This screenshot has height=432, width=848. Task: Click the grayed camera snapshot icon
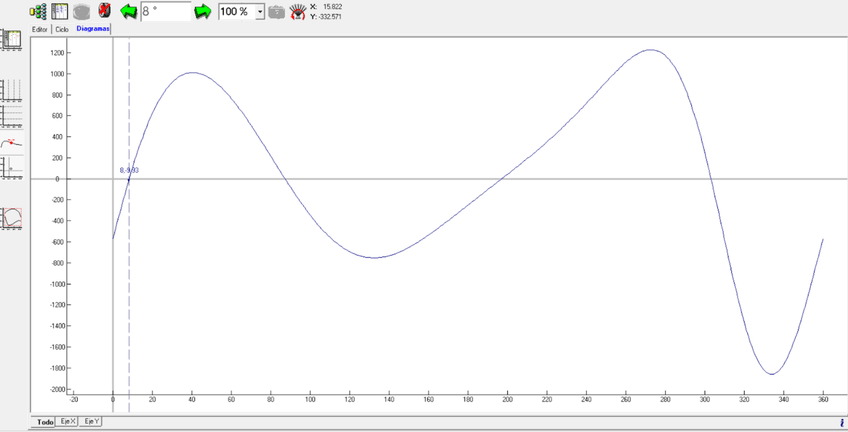pyautogui.click(x=277, y=12)
